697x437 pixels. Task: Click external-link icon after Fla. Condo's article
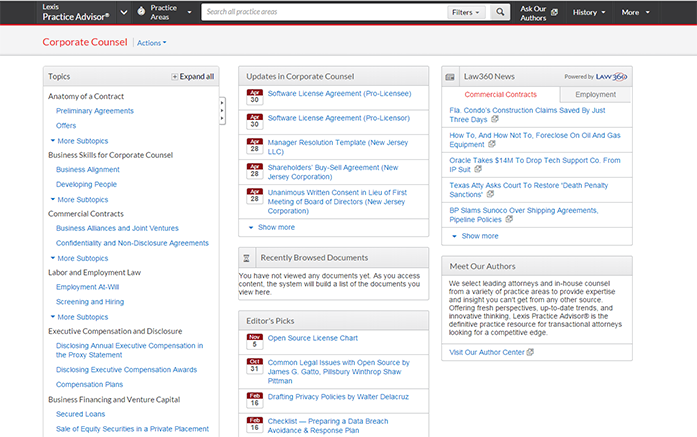click(x=495, y=119)
